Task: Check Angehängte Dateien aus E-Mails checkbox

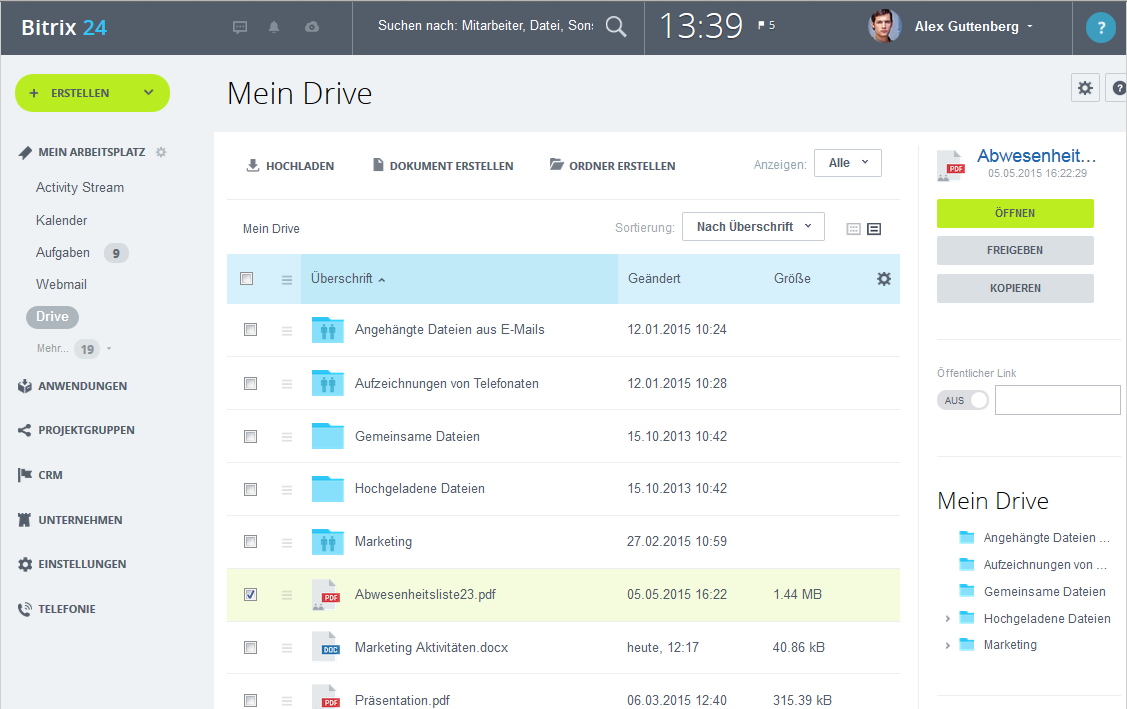Action: [x=250, y=329]
